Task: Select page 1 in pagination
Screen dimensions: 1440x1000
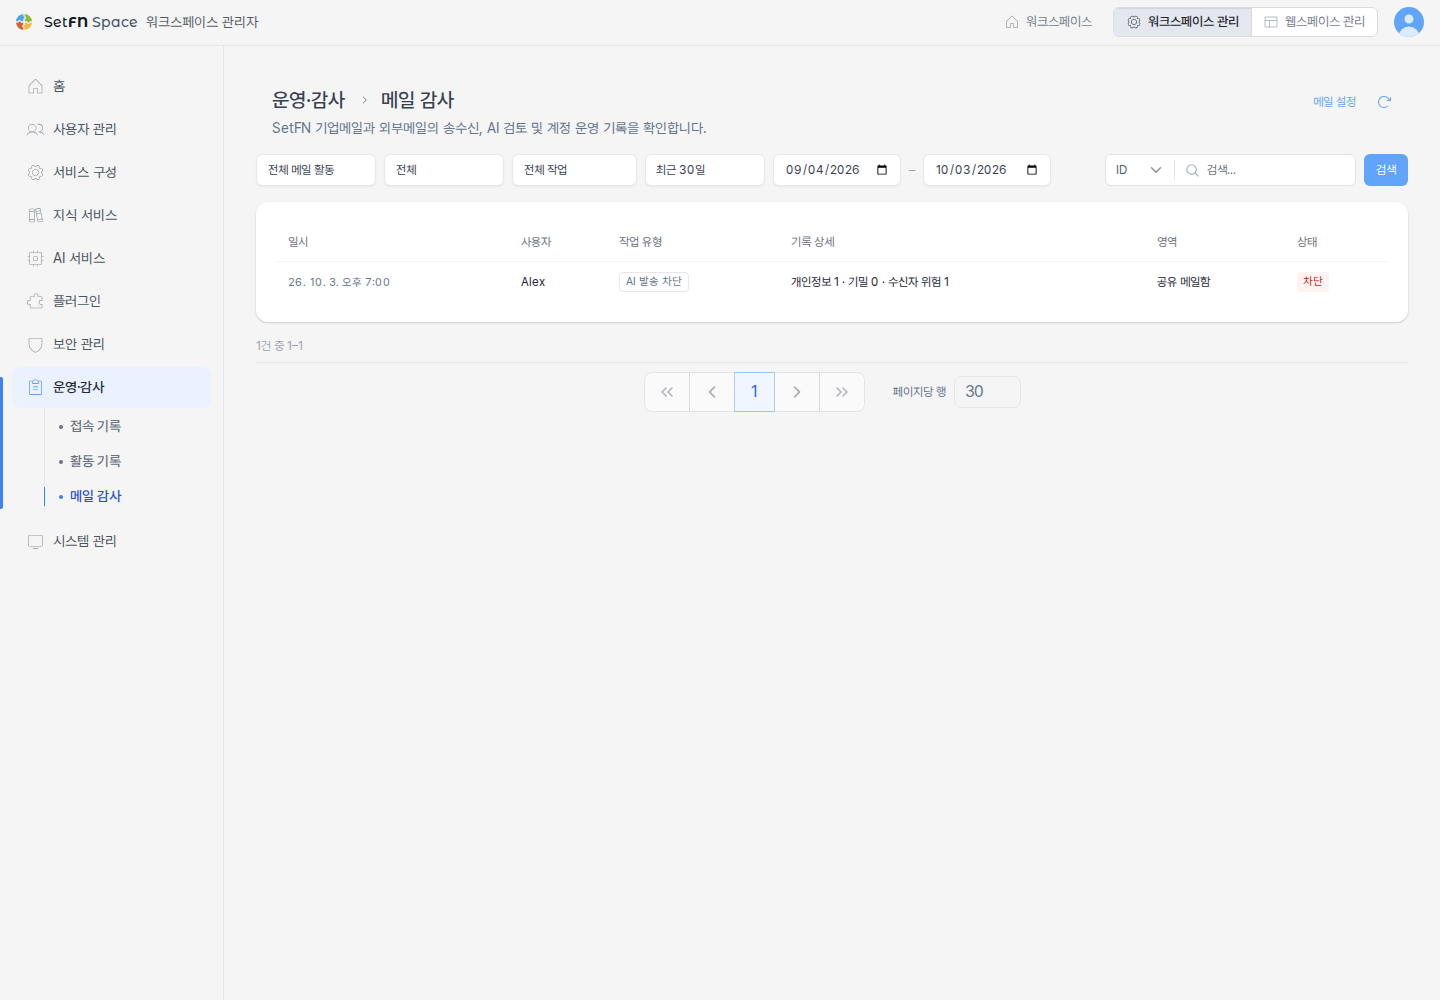Action: [x=755, y=392]
